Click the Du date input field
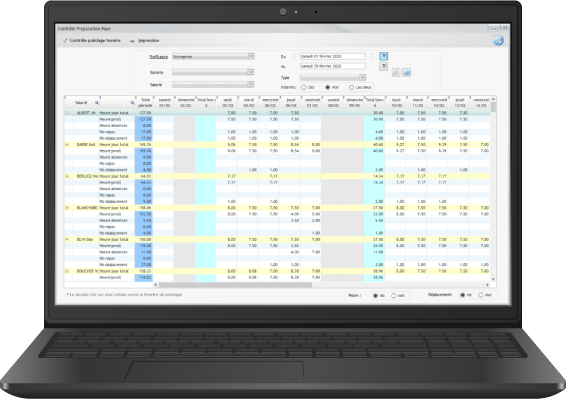The height and width of the screenshot is (399, 566). click(332, 56)
